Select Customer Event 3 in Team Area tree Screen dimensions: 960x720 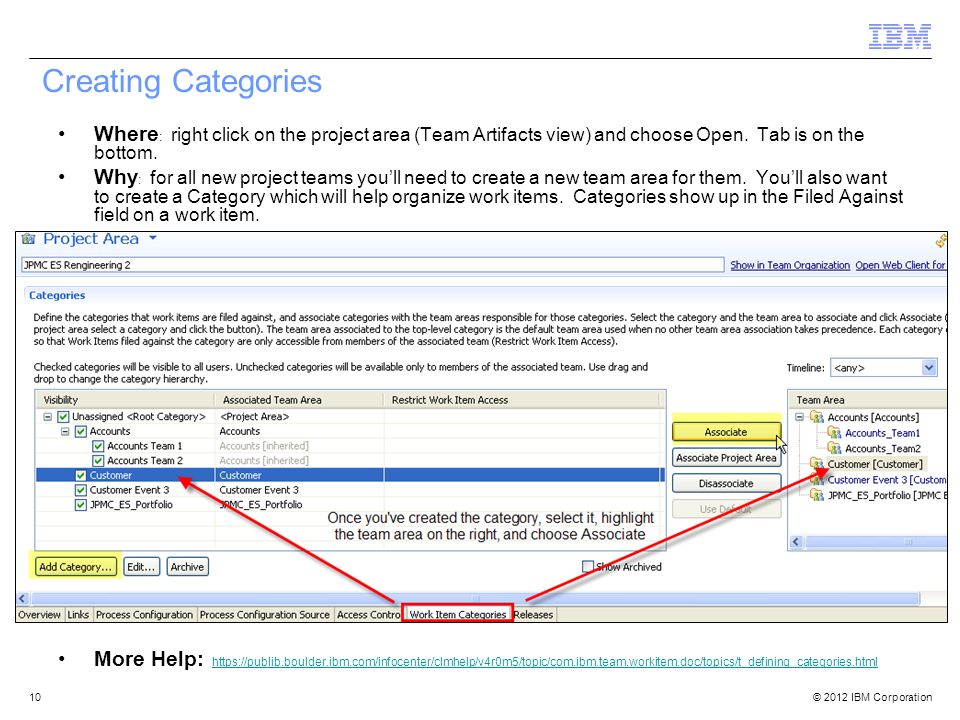pyautogui.click(x=887, y=480)
